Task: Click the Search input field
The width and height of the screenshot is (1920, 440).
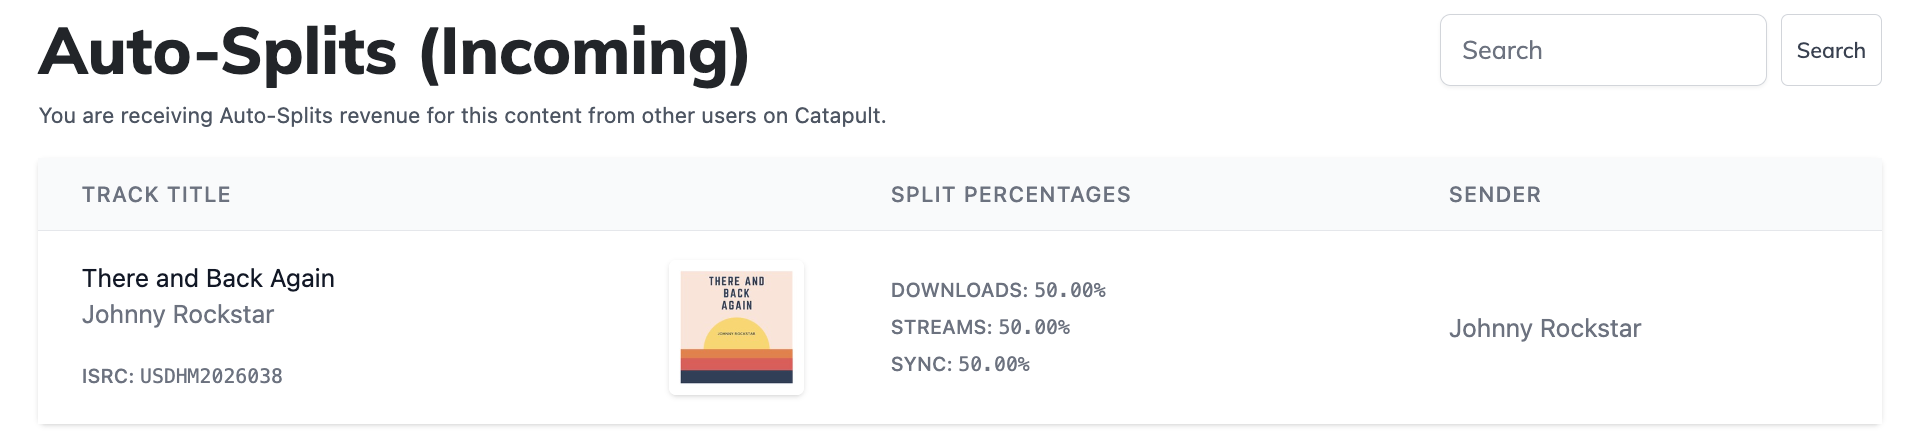Action: click(1603, 50)
